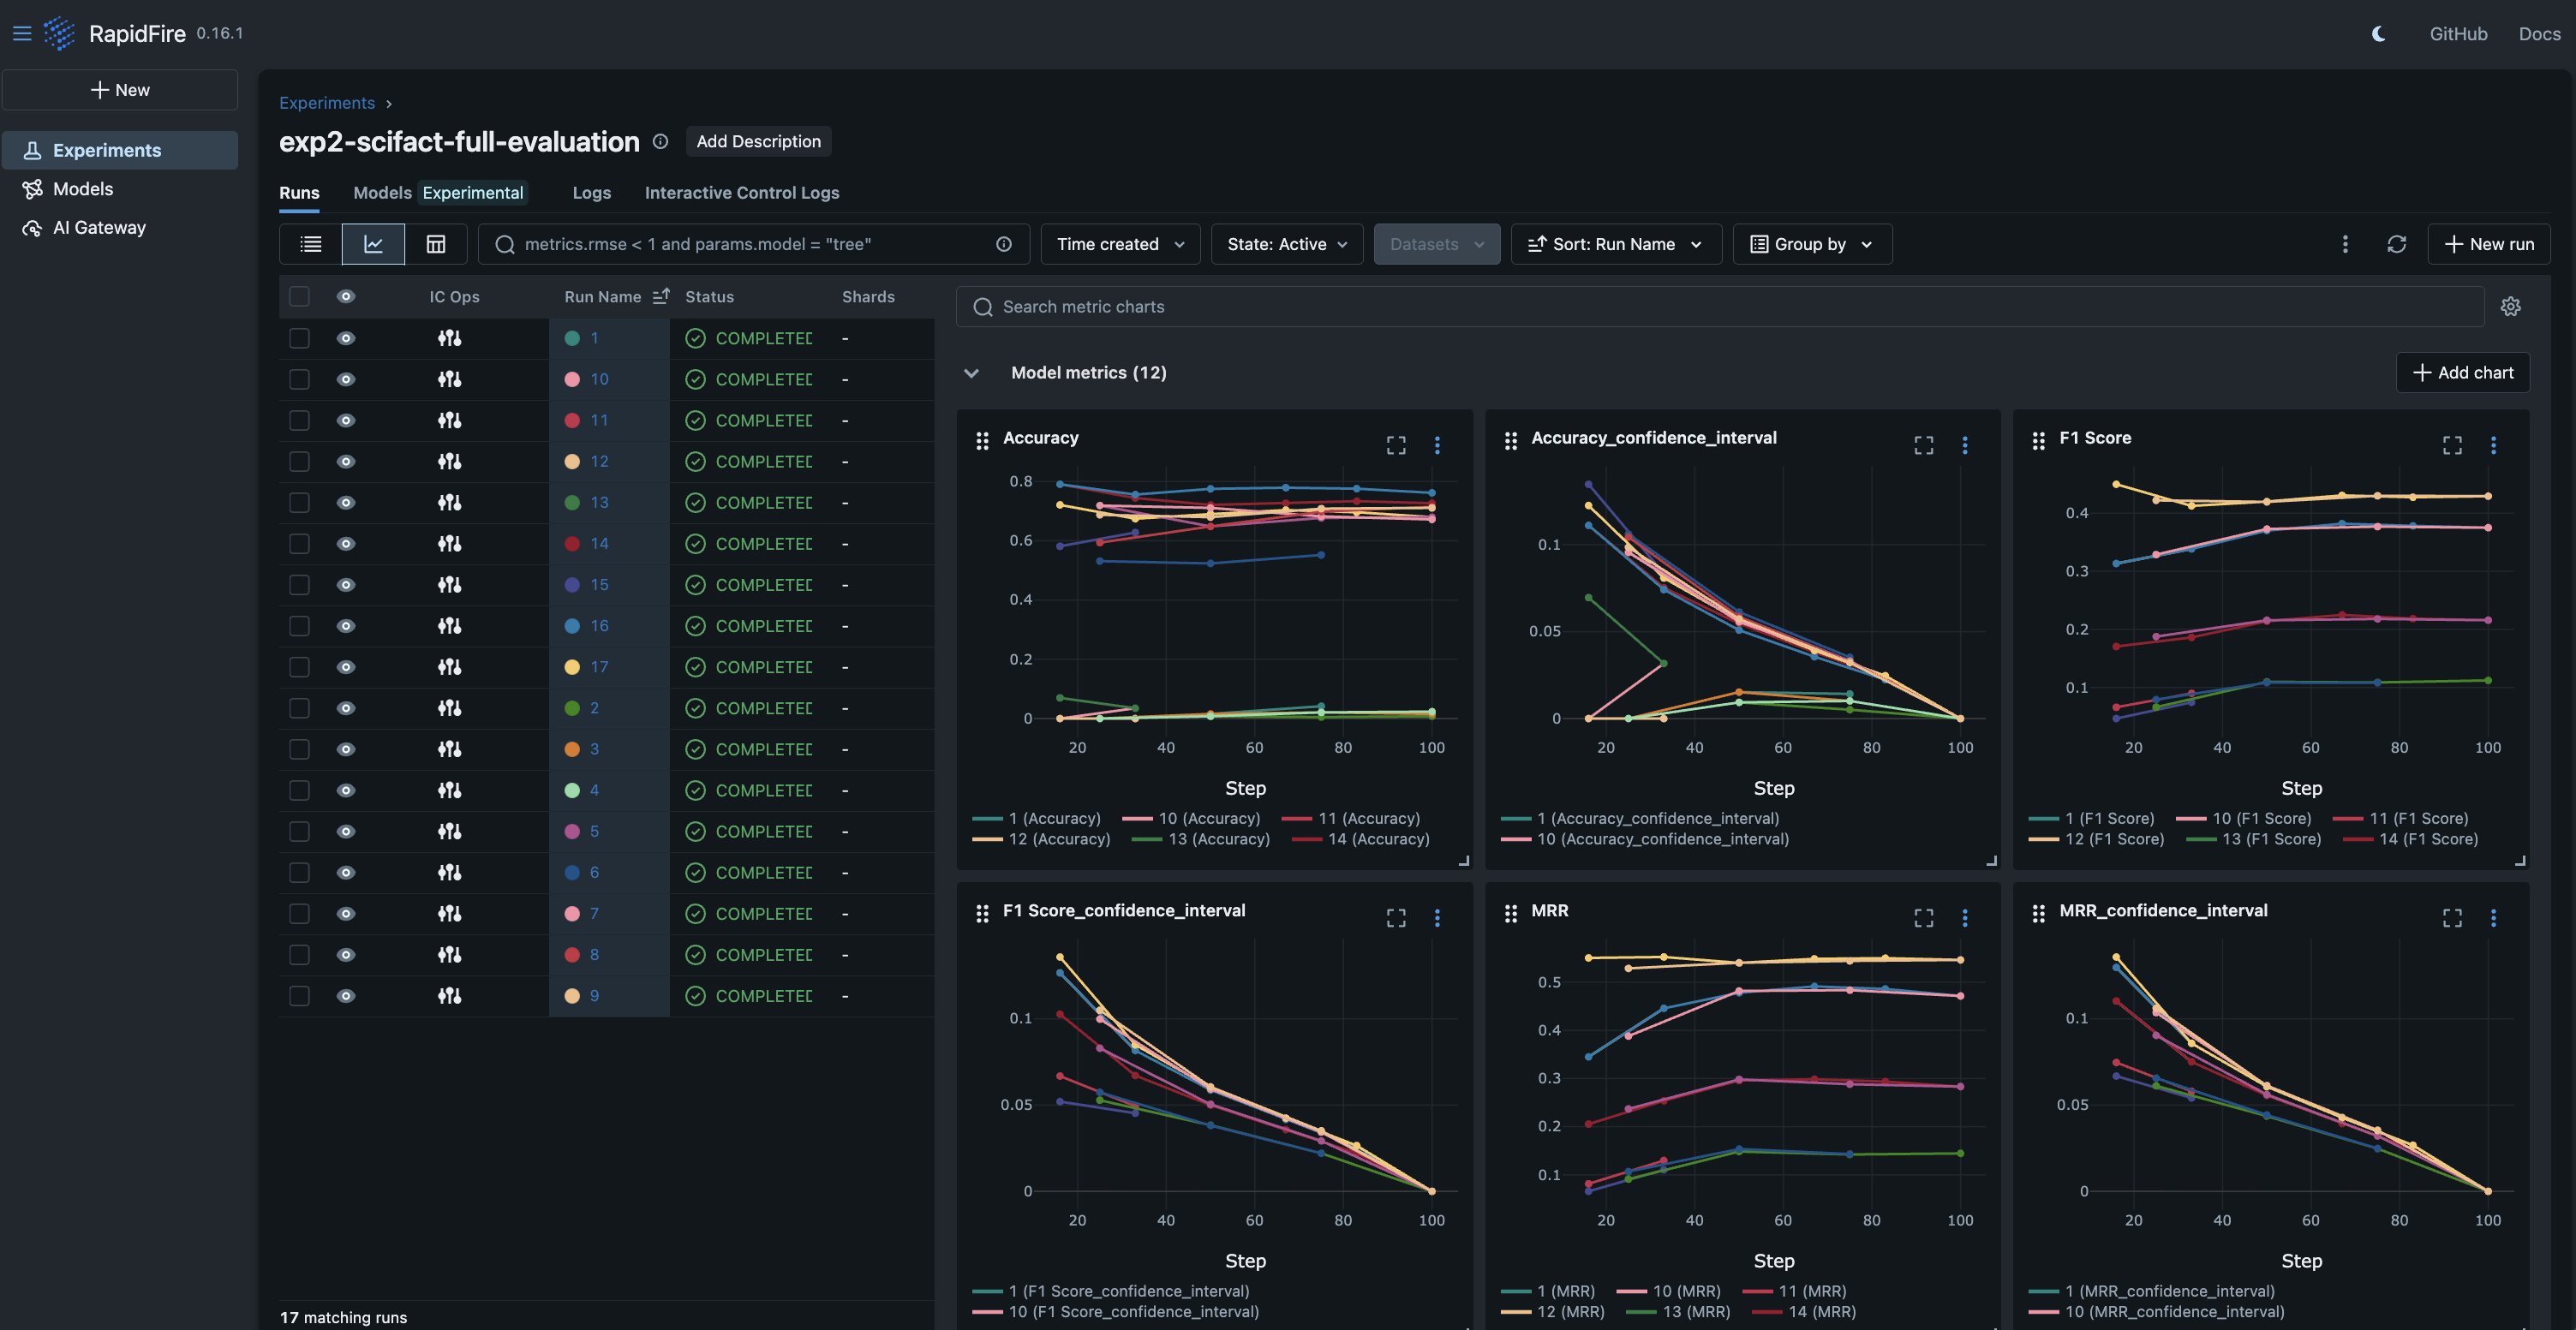Toggle all runs visibility eye in header
Viewport: 2576px width, 1330px height.
(x=346, y=296)
